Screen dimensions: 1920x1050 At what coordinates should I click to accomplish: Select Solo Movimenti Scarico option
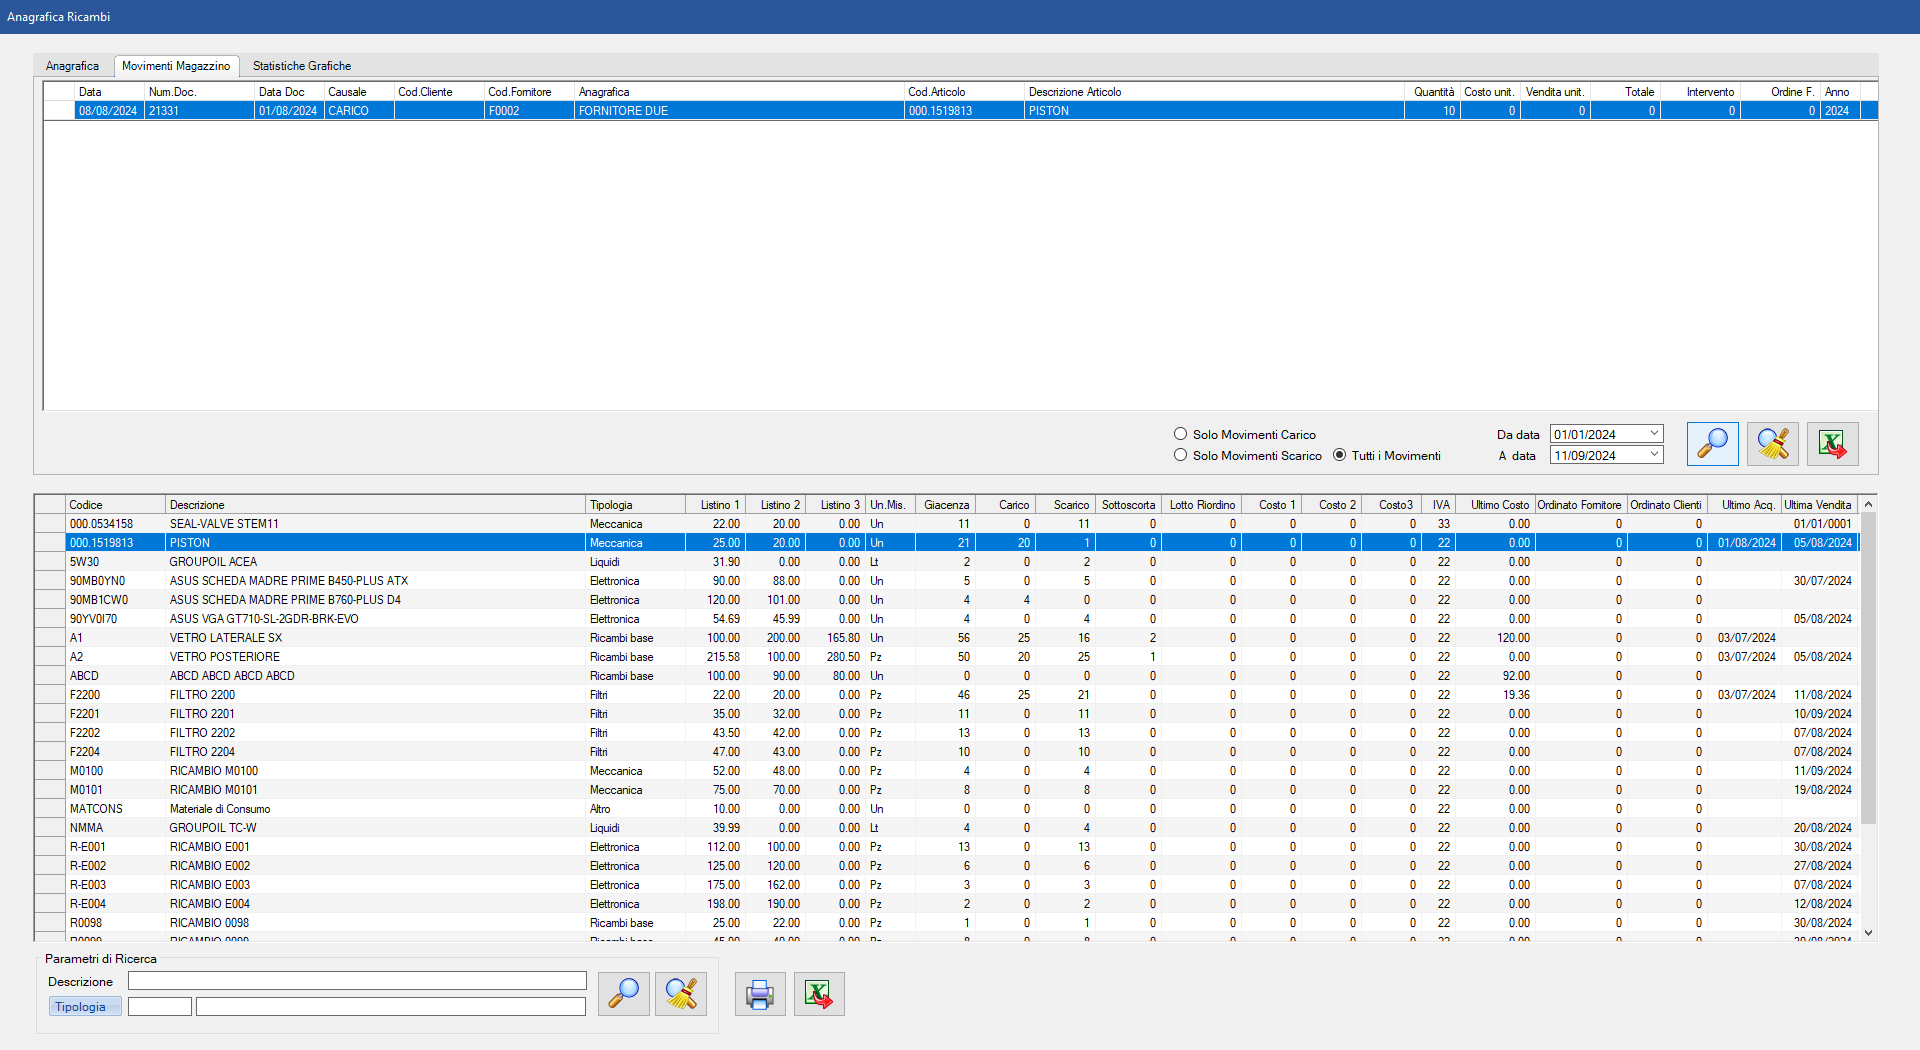(x=1181, y=455)
